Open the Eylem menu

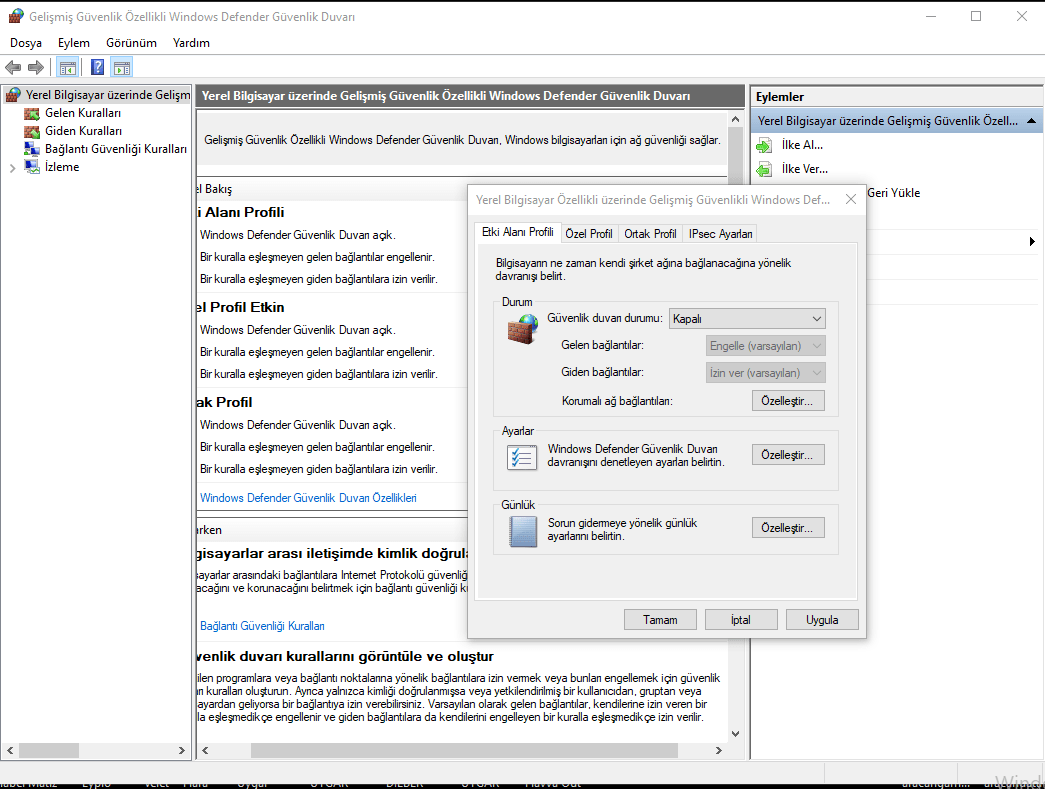click(x=73, y=43)
